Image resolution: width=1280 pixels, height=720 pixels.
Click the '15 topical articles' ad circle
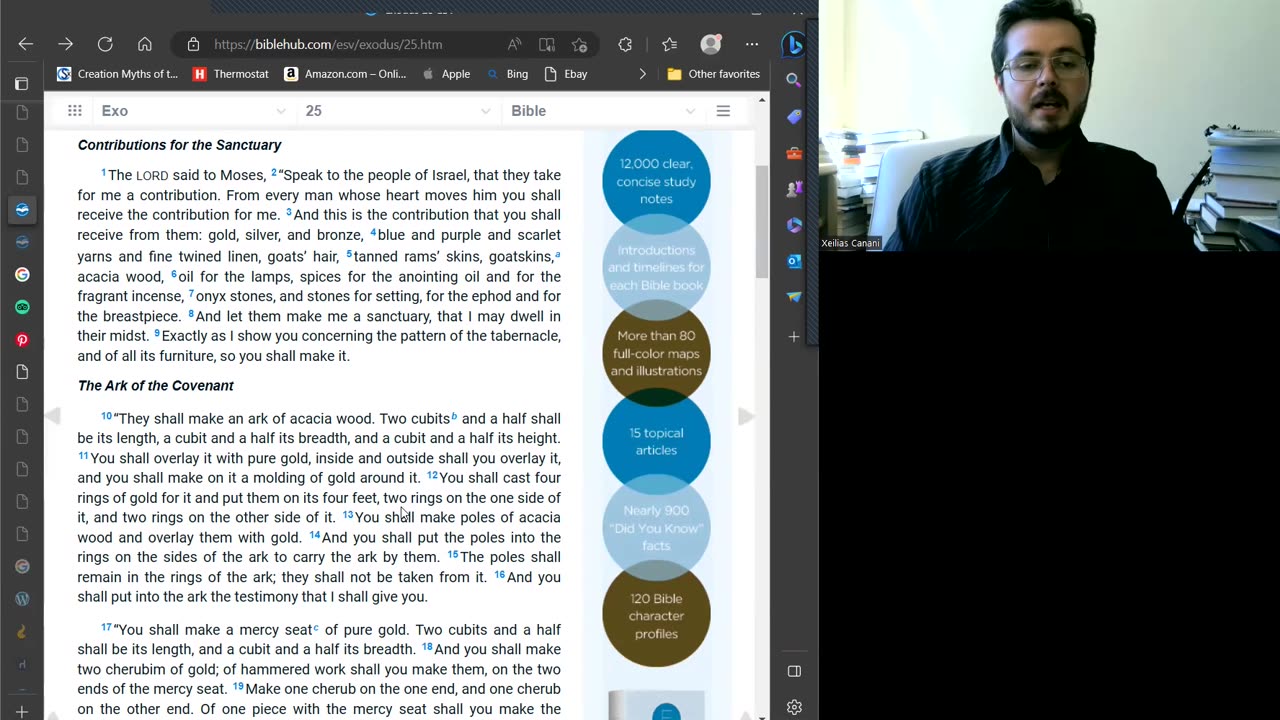click(656, 441)
